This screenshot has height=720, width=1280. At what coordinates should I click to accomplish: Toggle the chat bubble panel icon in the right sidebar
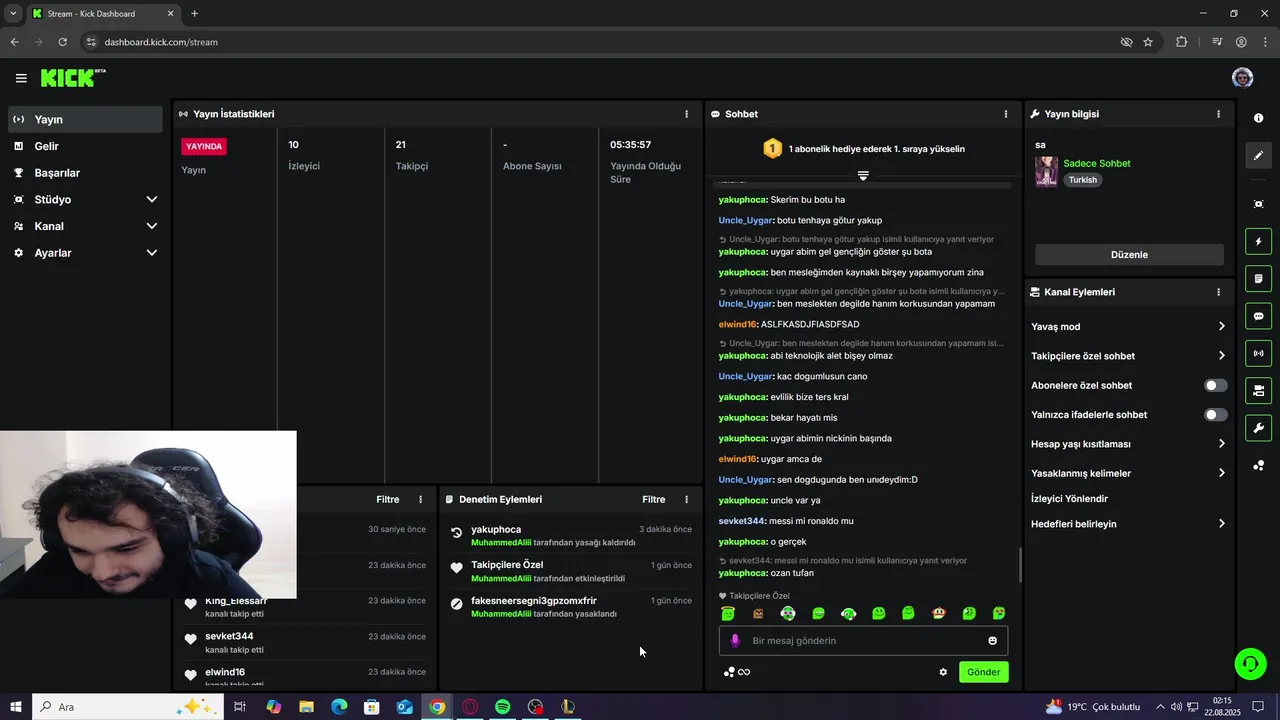[x=1258, y=316]
